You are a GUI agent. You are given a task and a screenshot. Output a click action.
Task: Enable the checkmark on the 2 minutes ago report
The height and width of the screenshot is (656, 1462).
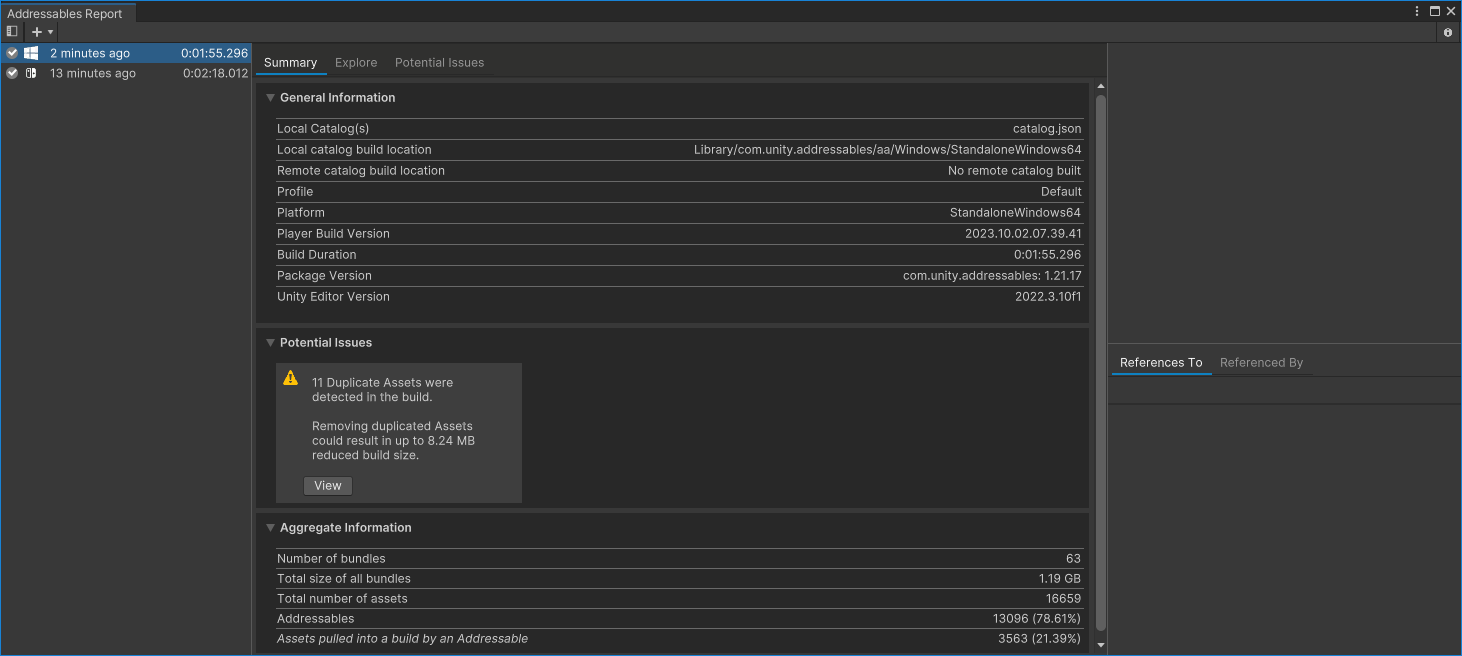(11, 52)
